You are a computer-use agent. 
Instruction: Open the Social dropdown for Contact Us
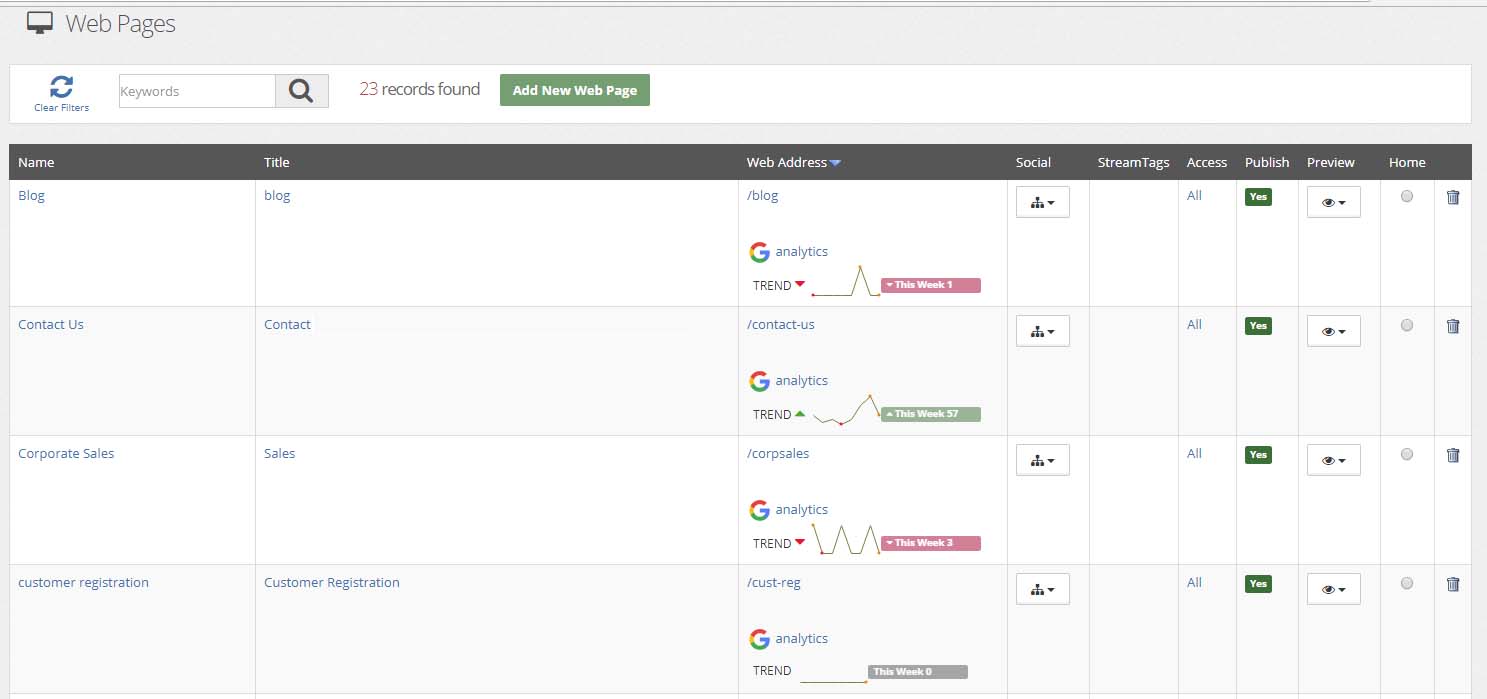[1043, 331]
